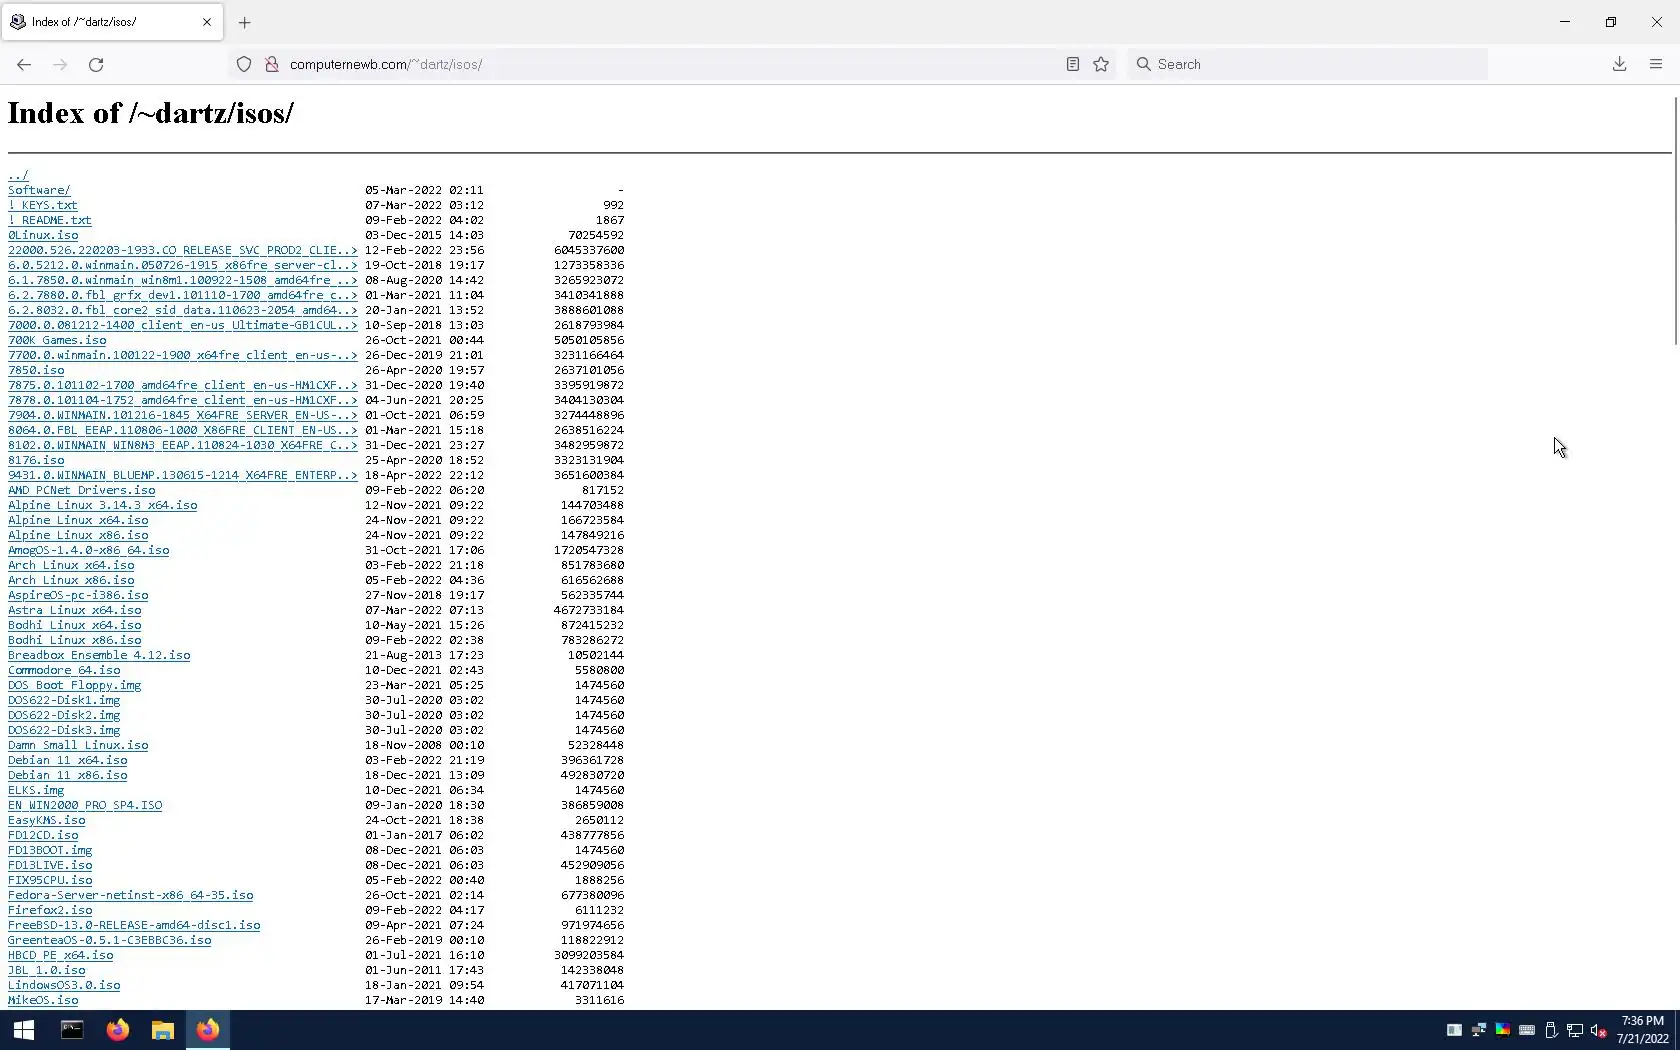This screenshot has width=1680, height=1050.
Task: Download ELKS.img
Action: click(36, 790)
